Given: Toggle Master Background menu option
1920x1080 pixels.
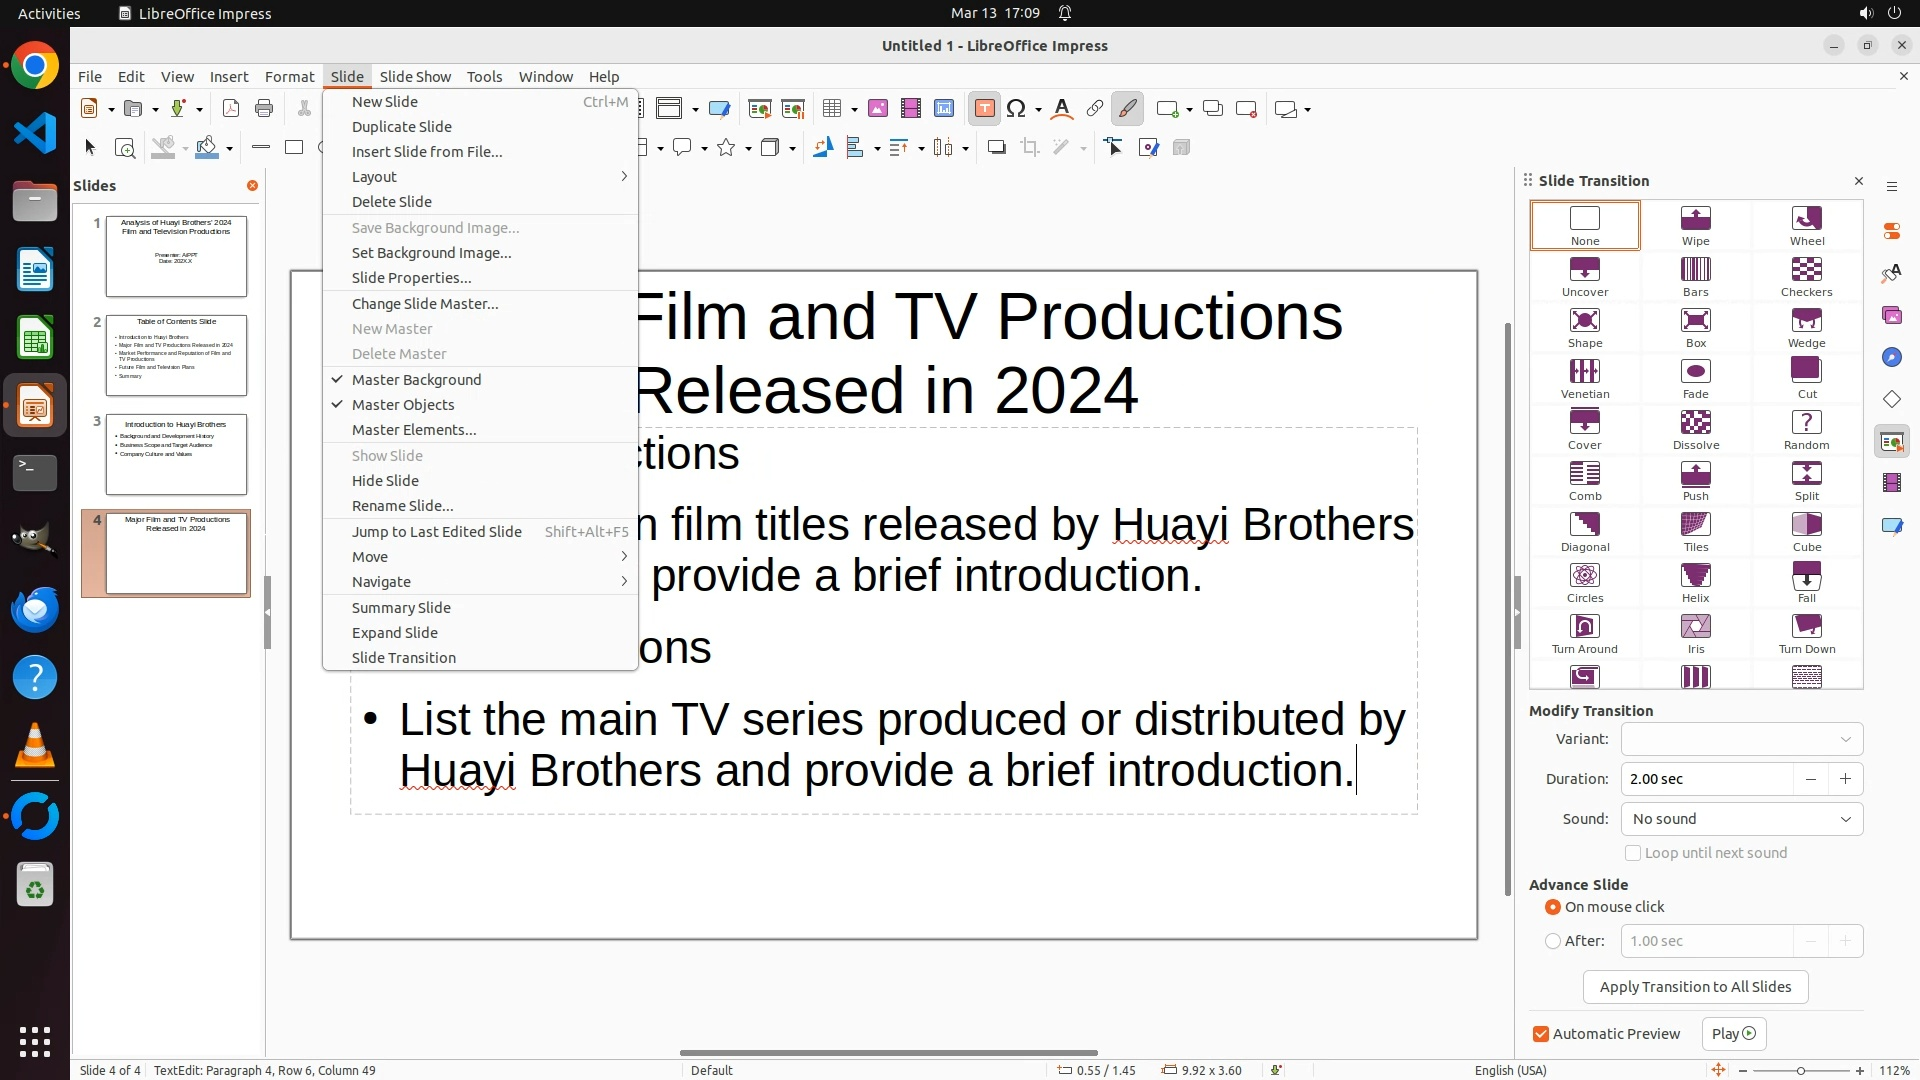Looking at the screenshot, I should click(416, 380).
